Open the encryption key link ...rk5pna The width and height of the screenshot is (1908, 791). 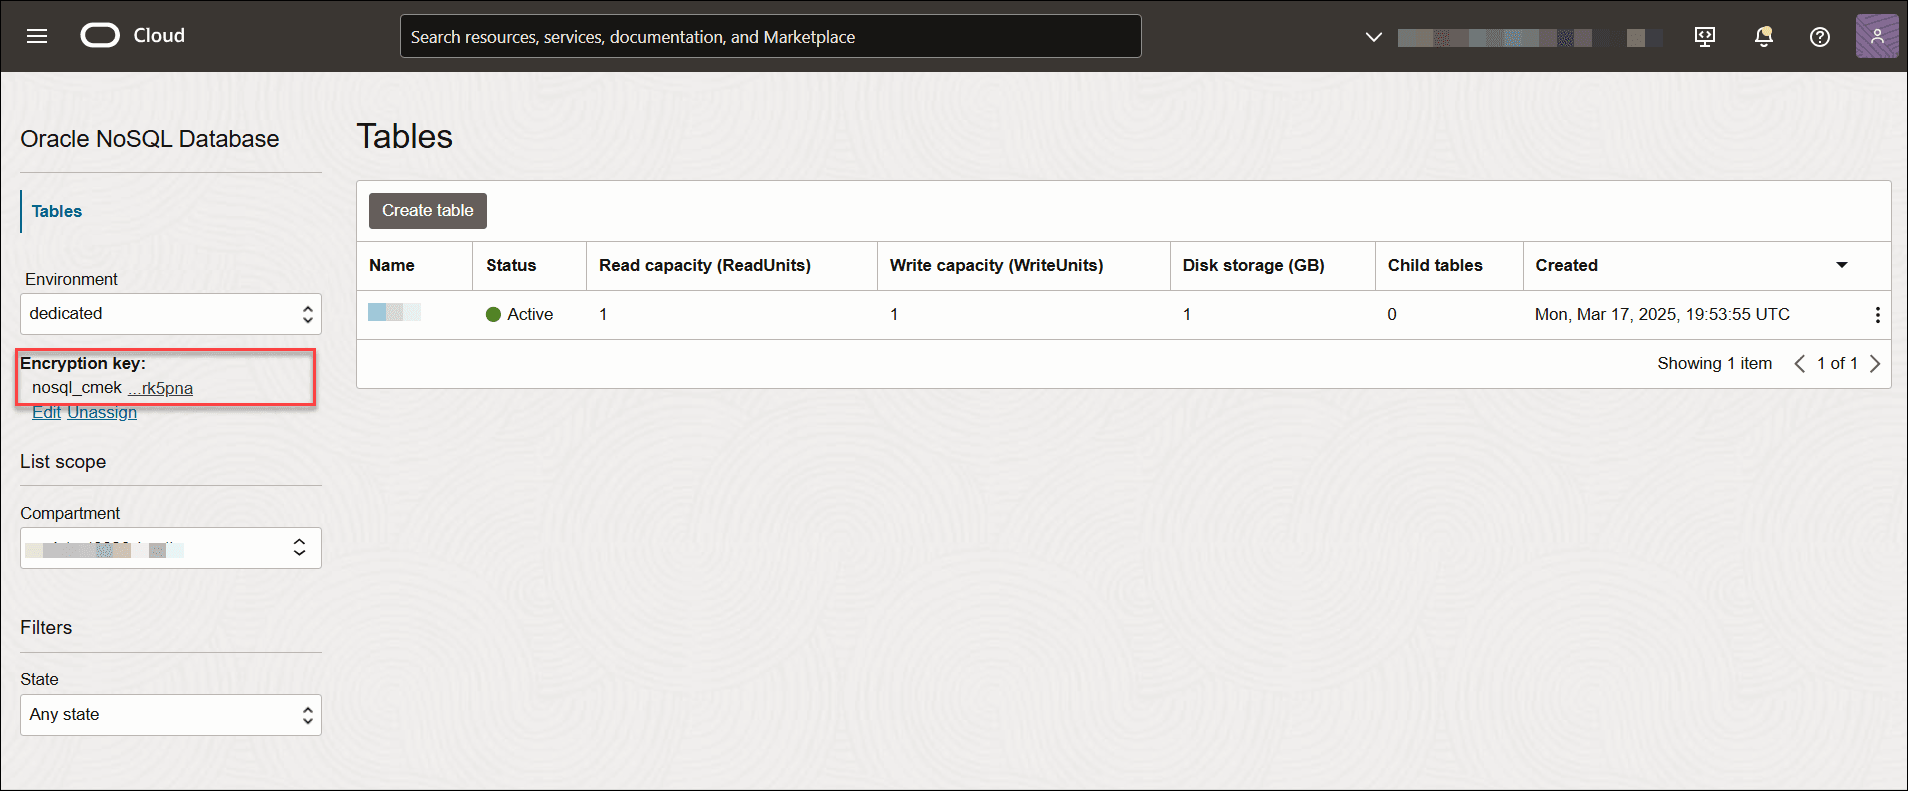(x=160, y=388)
